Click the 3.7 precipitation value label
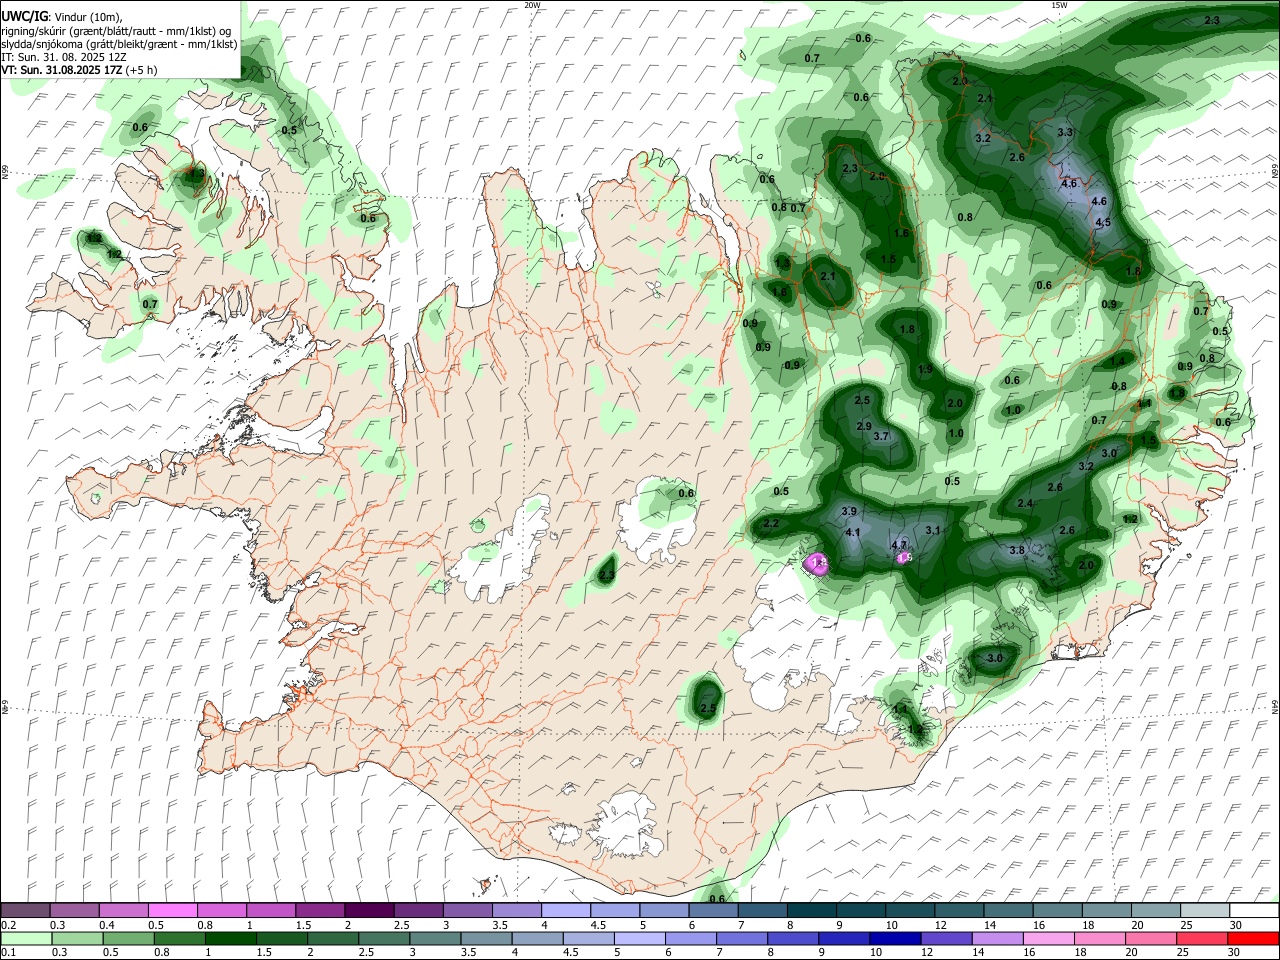Viewport: 1280px width, 960px height. [x=881, y=436]
